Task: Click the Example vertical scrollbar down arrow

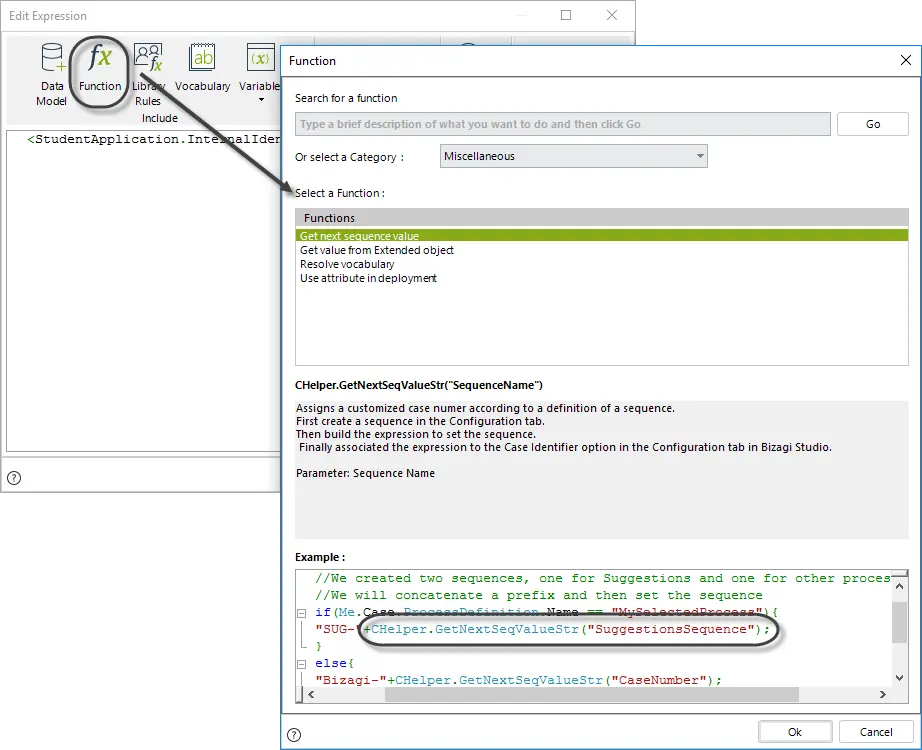Action: click(899, 678)
